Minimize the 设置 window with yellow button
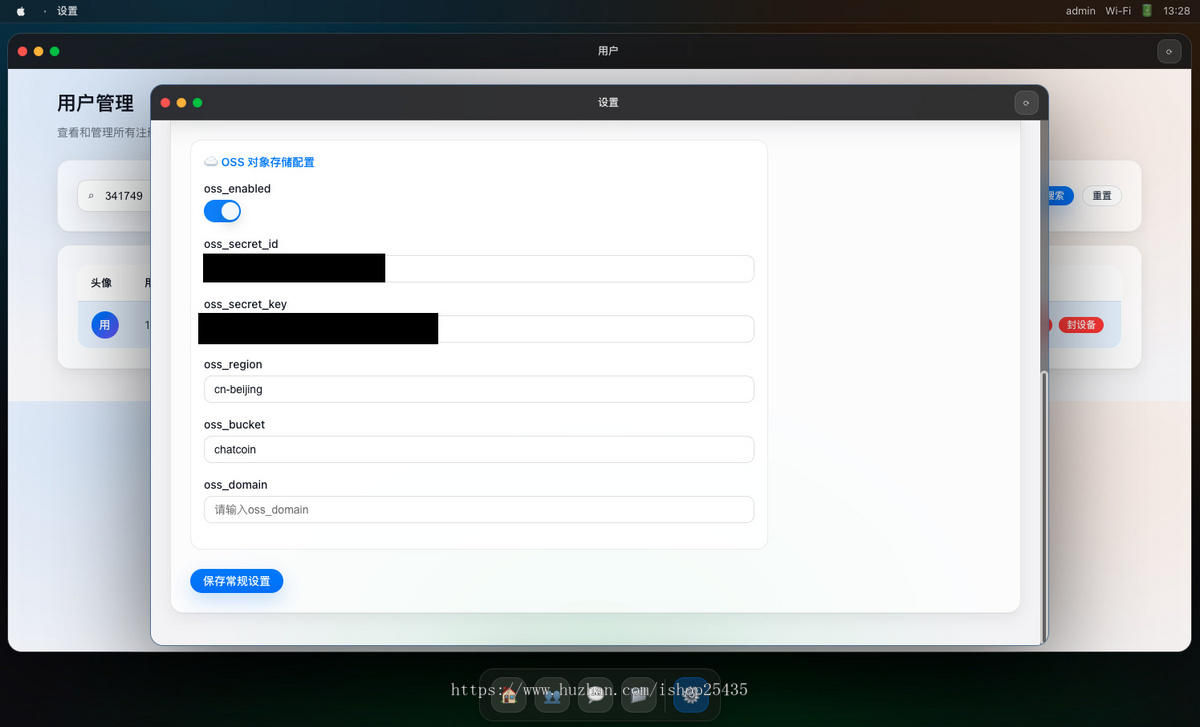1200x727 pixels. (181, 102)
